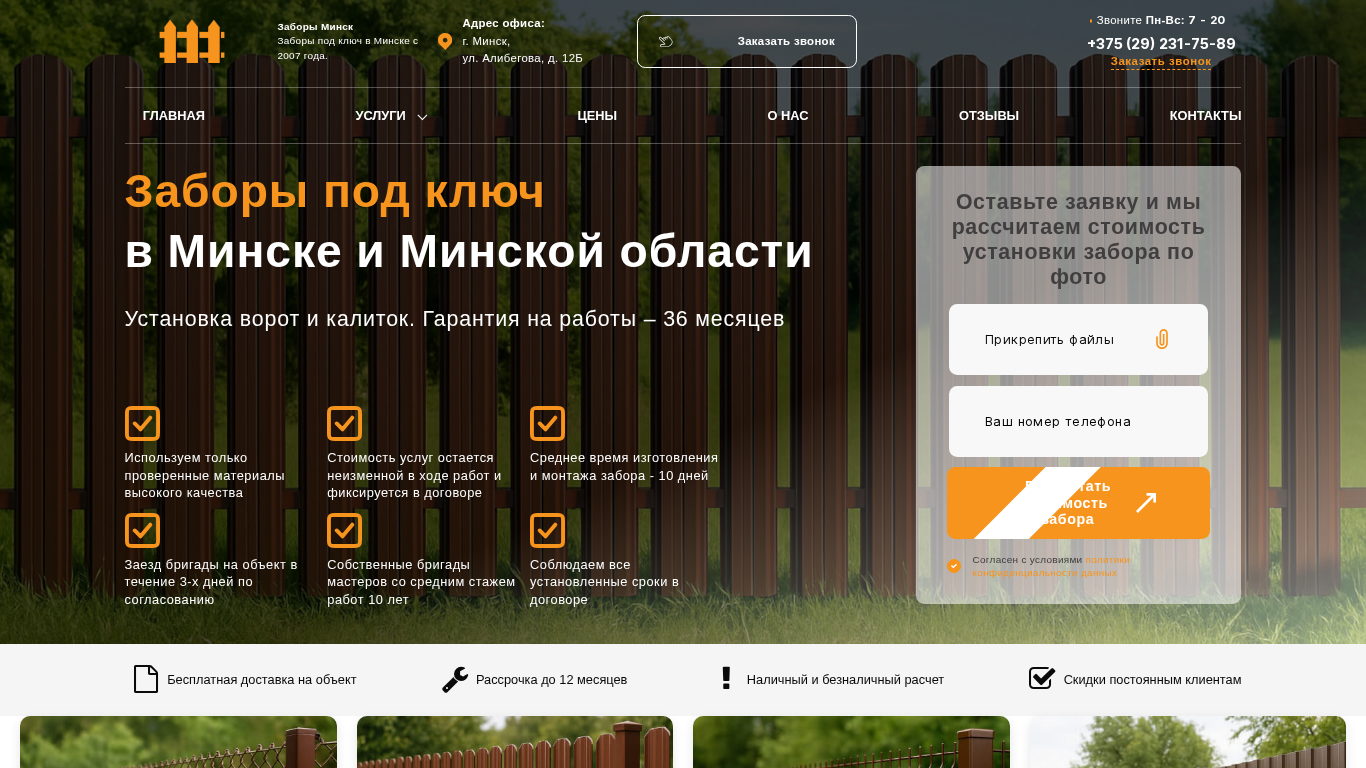Click the checkmark icon above 'Собственные бригады мастеров'
Screen dimensions: 1366x768
(x=344, y=530)
